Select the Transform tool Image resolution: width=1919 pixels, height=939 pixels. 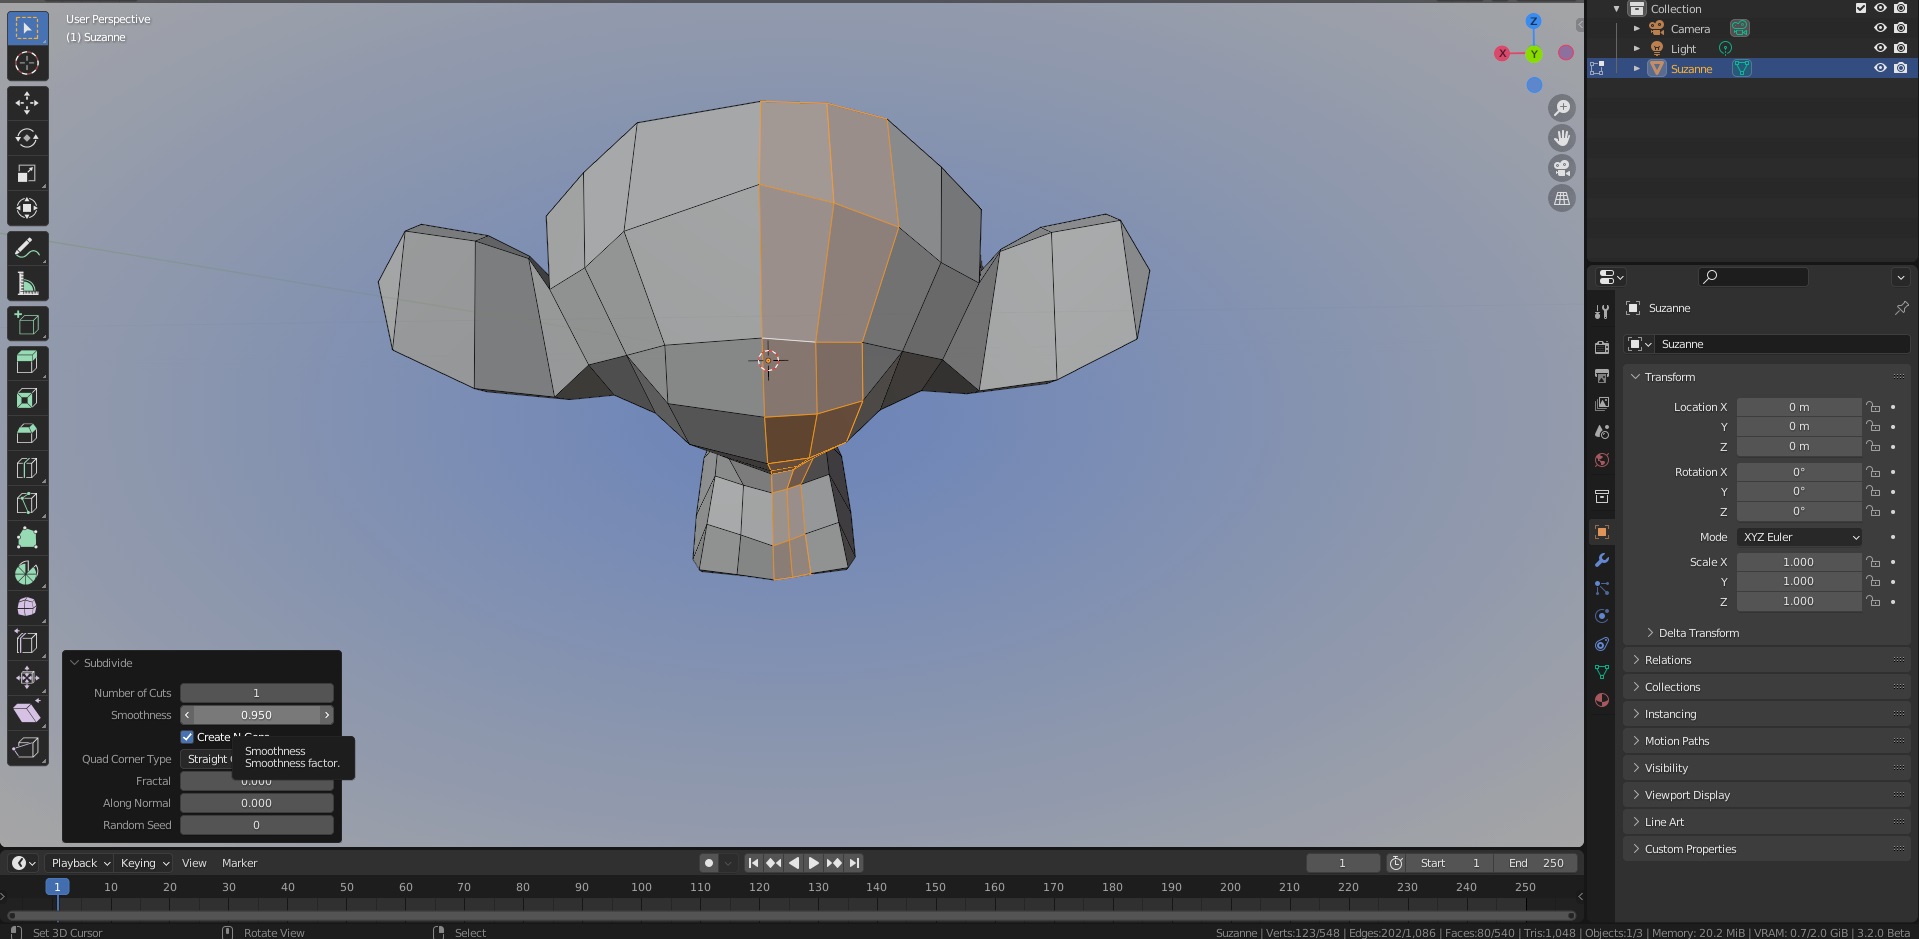click(x=27, y=208)
